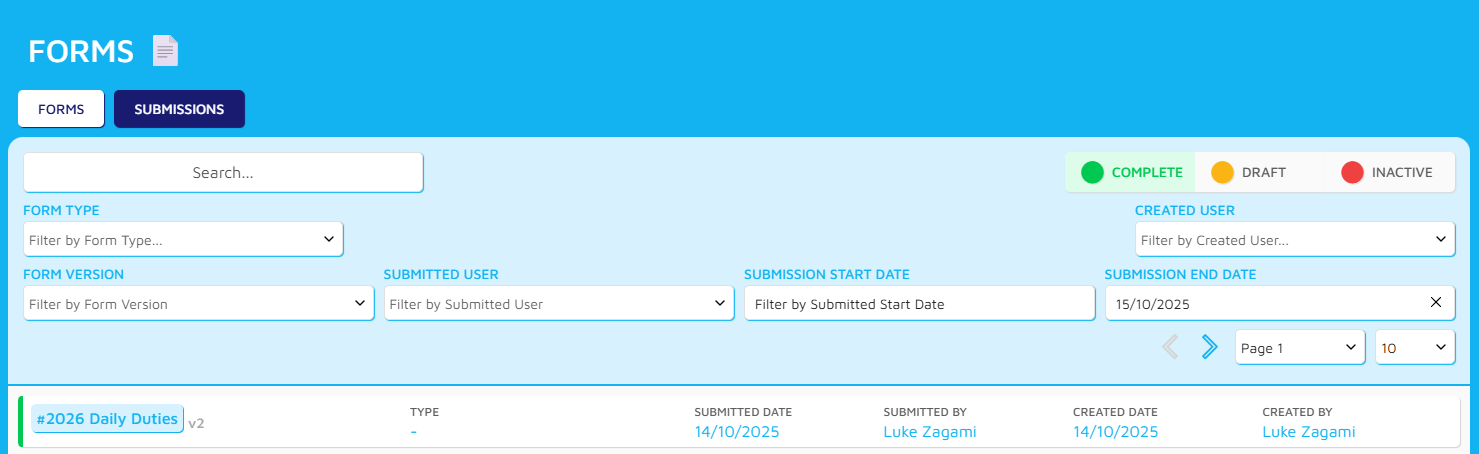Open the Page 1 selector dropdown

1300,347
